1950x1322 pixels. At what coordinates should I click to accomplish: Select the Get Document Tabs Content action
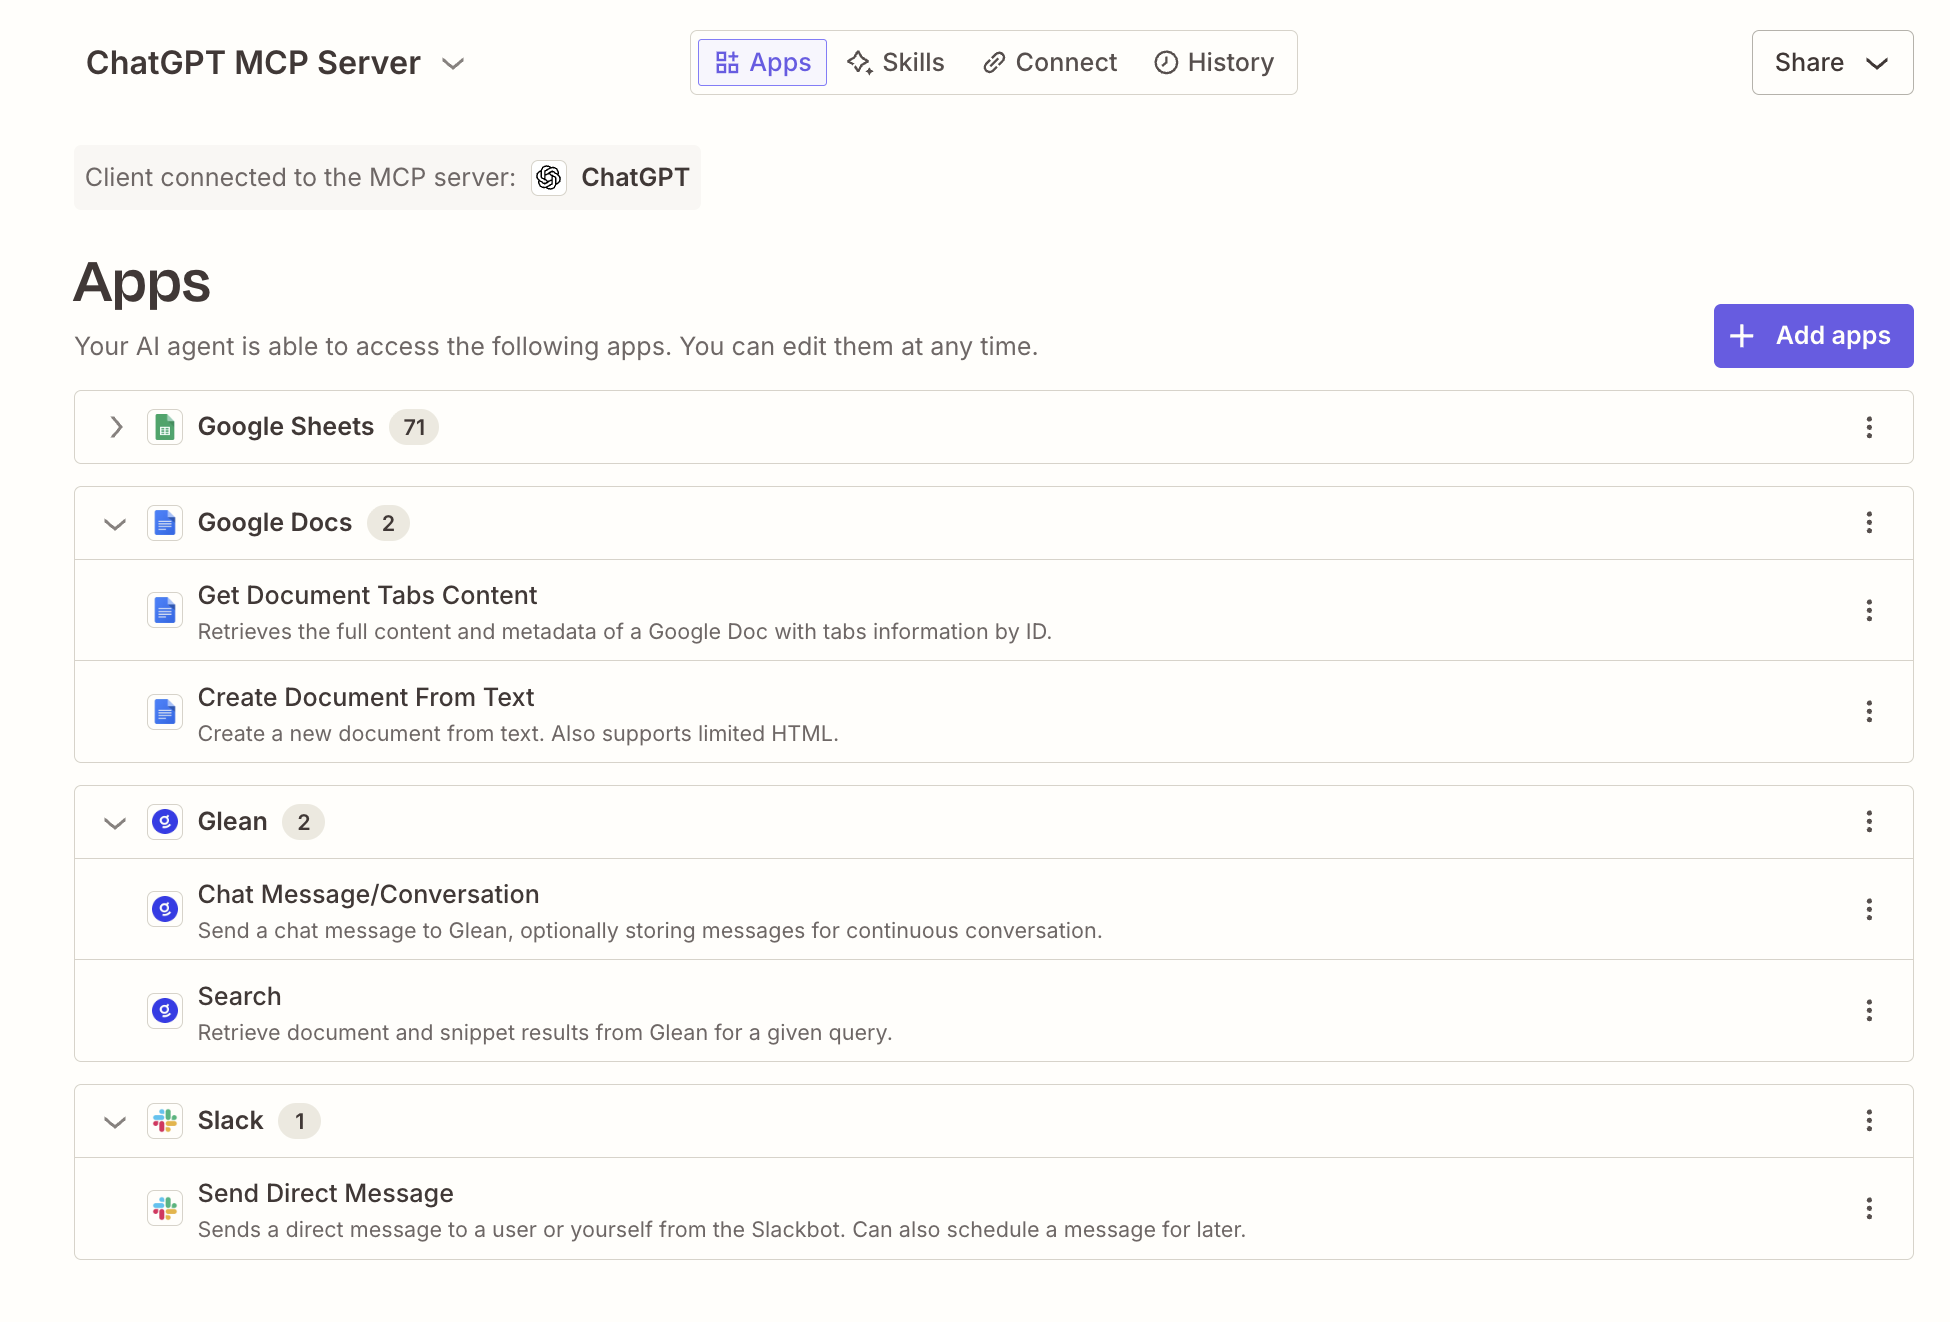(x=368, y=596)
